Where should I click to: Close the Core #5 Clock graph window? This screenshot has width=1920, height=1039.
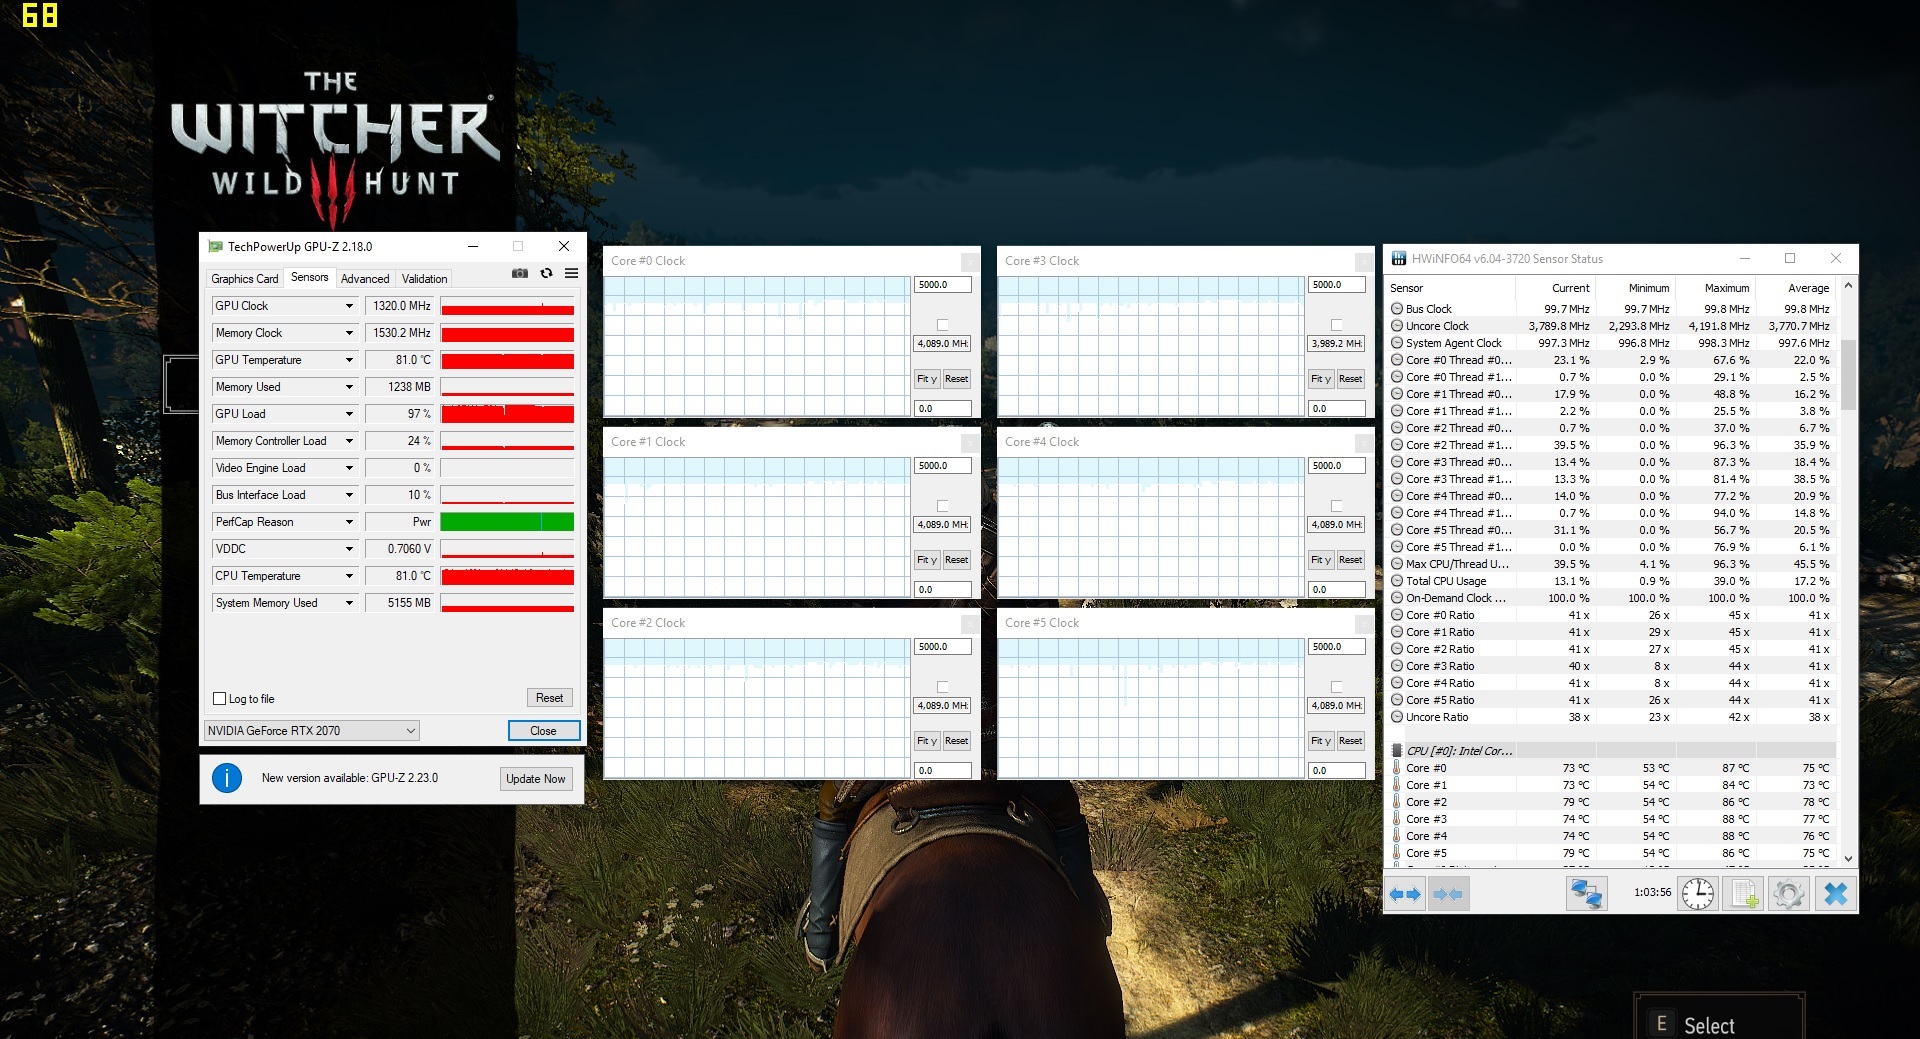point(1364,624)
